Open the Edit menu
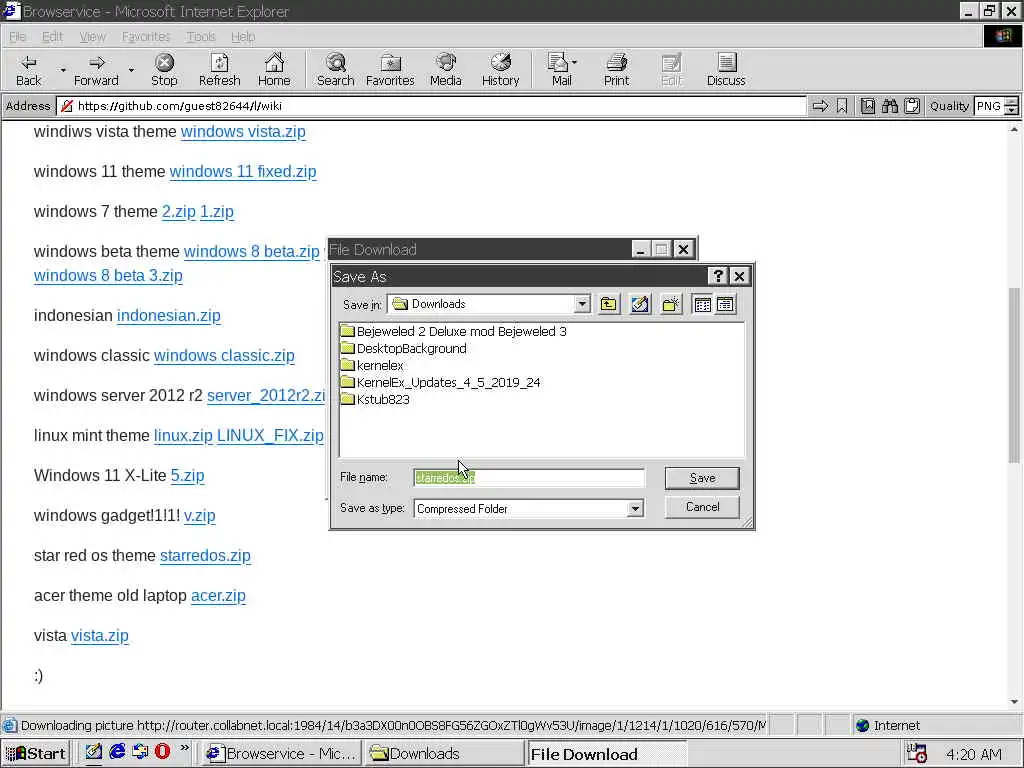This screenshot has width=1024, height=768. [x=52, y=37]
